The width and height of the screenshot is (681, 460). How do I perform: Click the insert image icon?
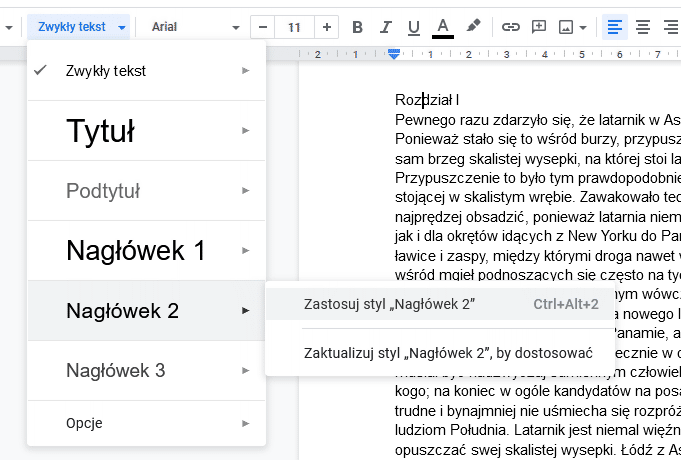572,27
